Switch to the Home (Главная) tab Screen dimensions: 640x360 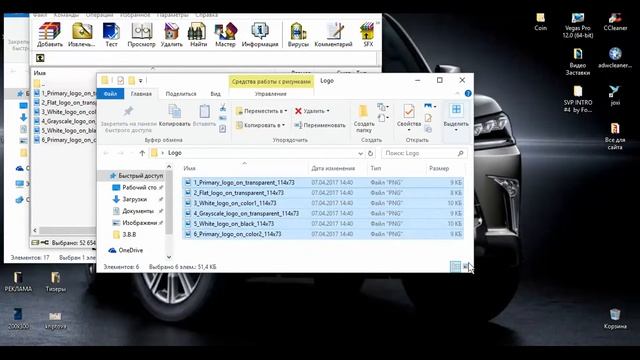pos(141,94)
